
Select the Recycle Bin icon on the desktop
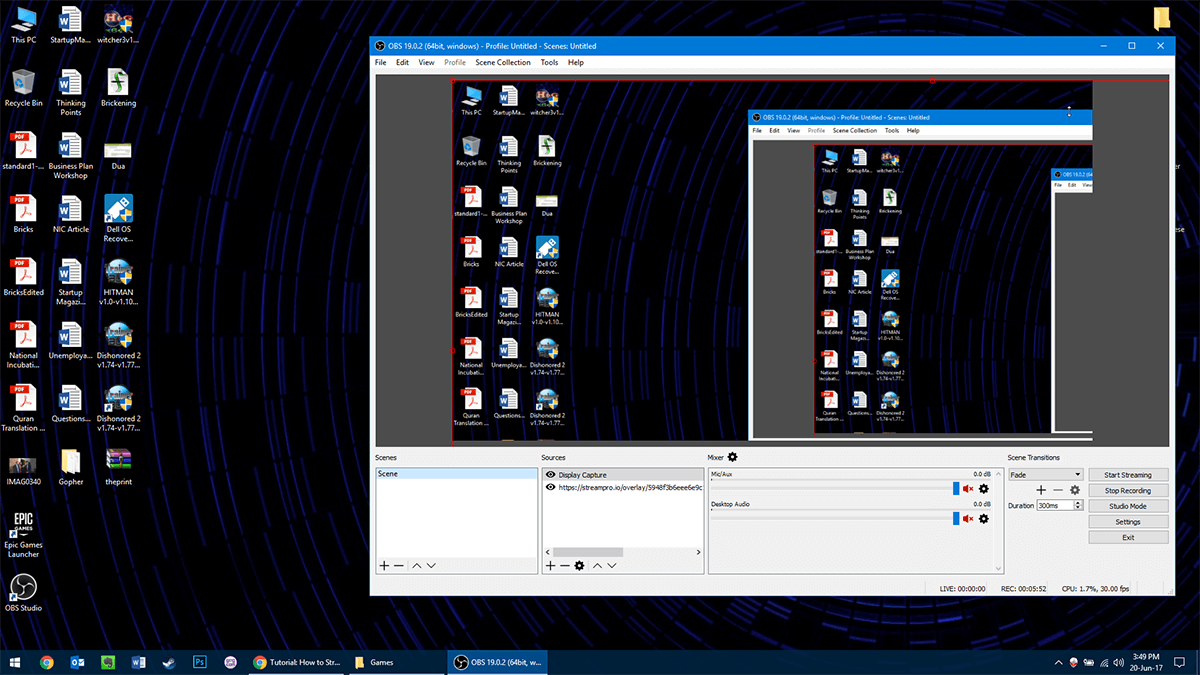click(24, 88)
